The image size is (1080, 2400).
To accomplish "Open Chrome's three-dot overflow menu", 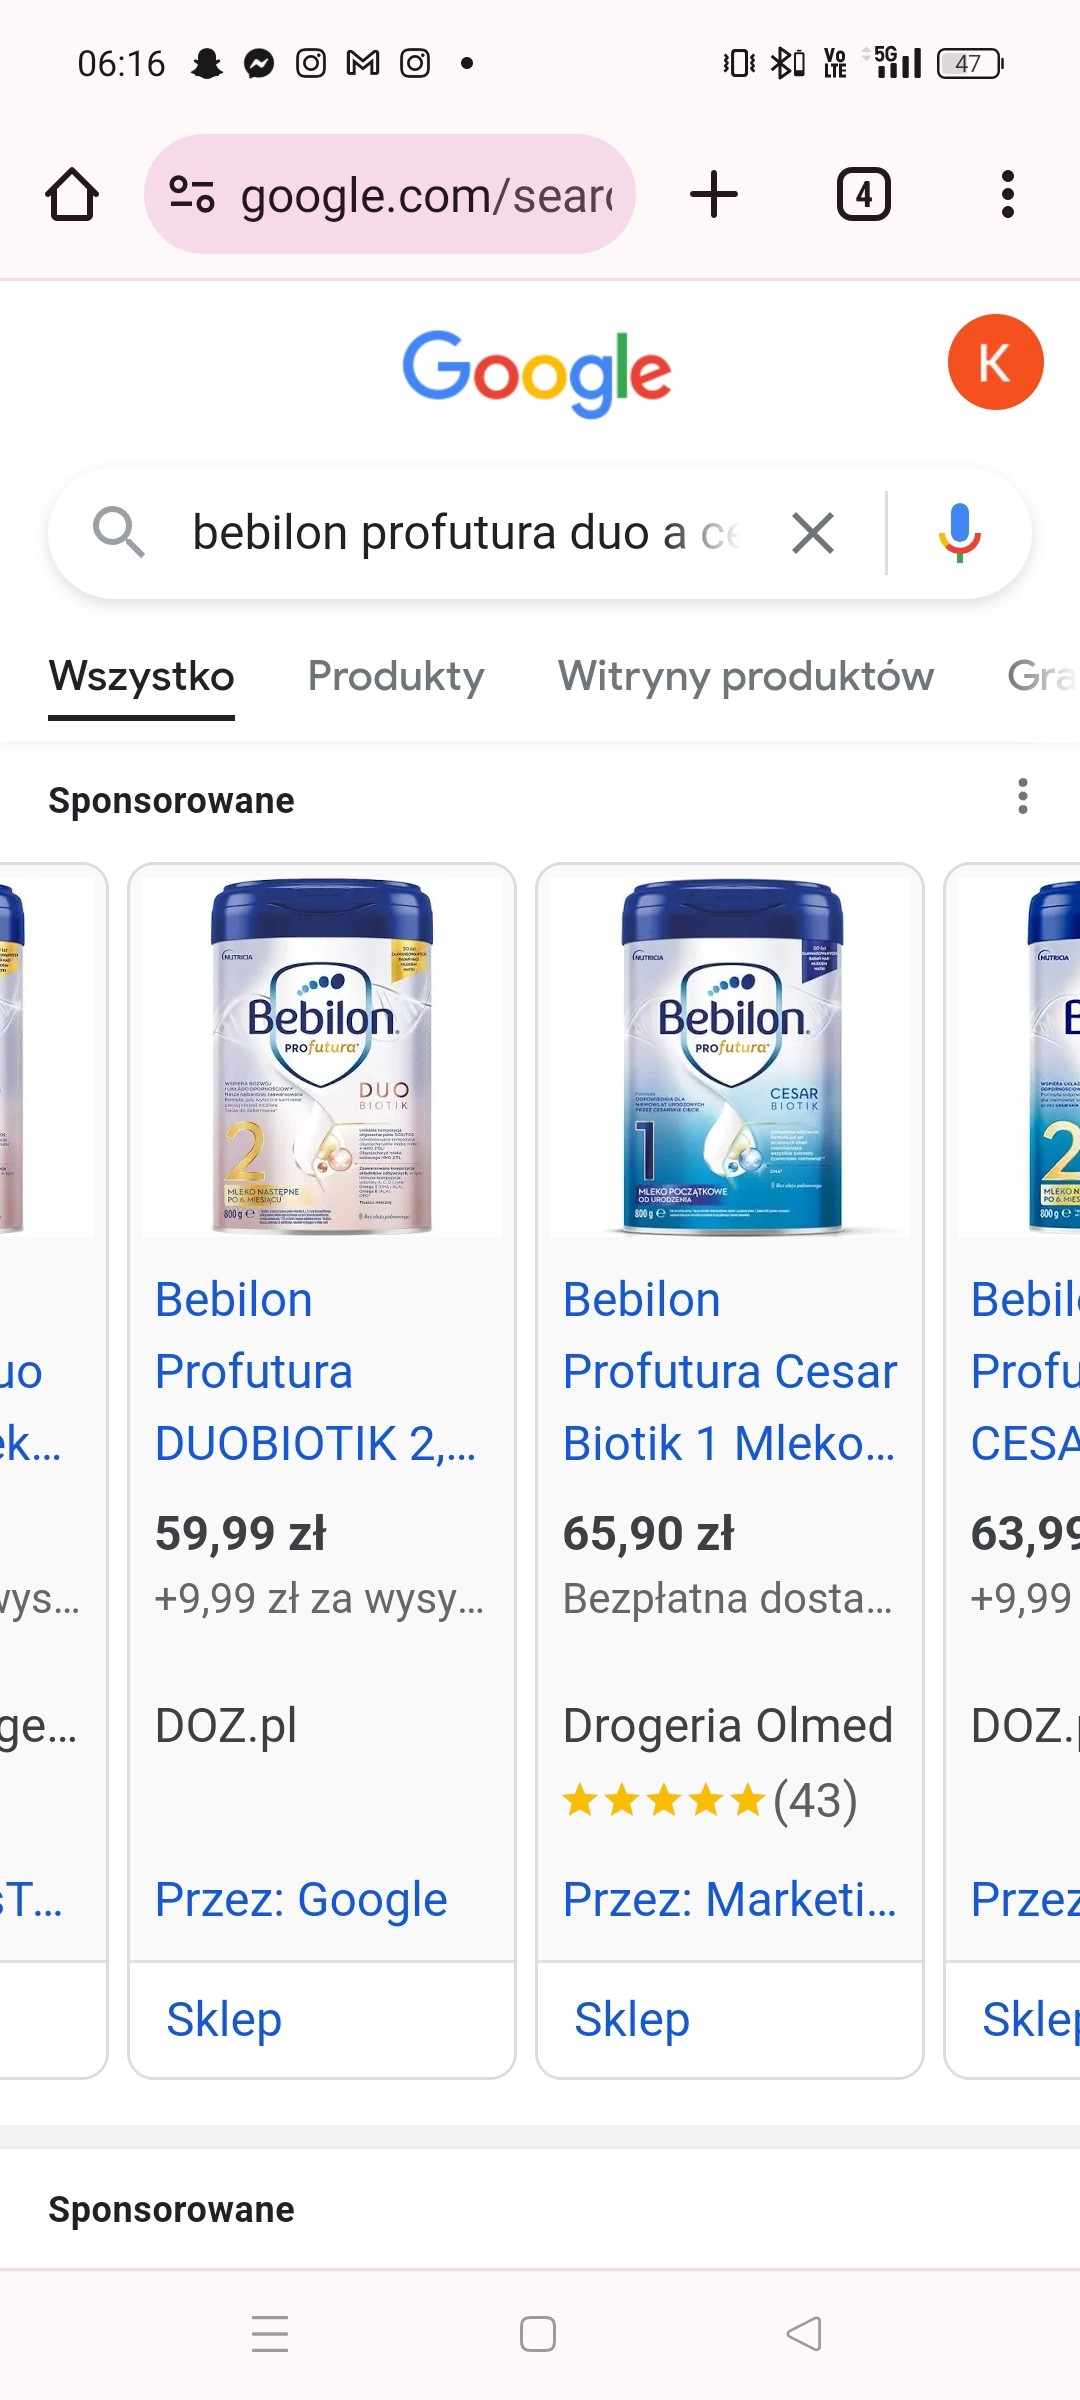I will [1007, 194].
